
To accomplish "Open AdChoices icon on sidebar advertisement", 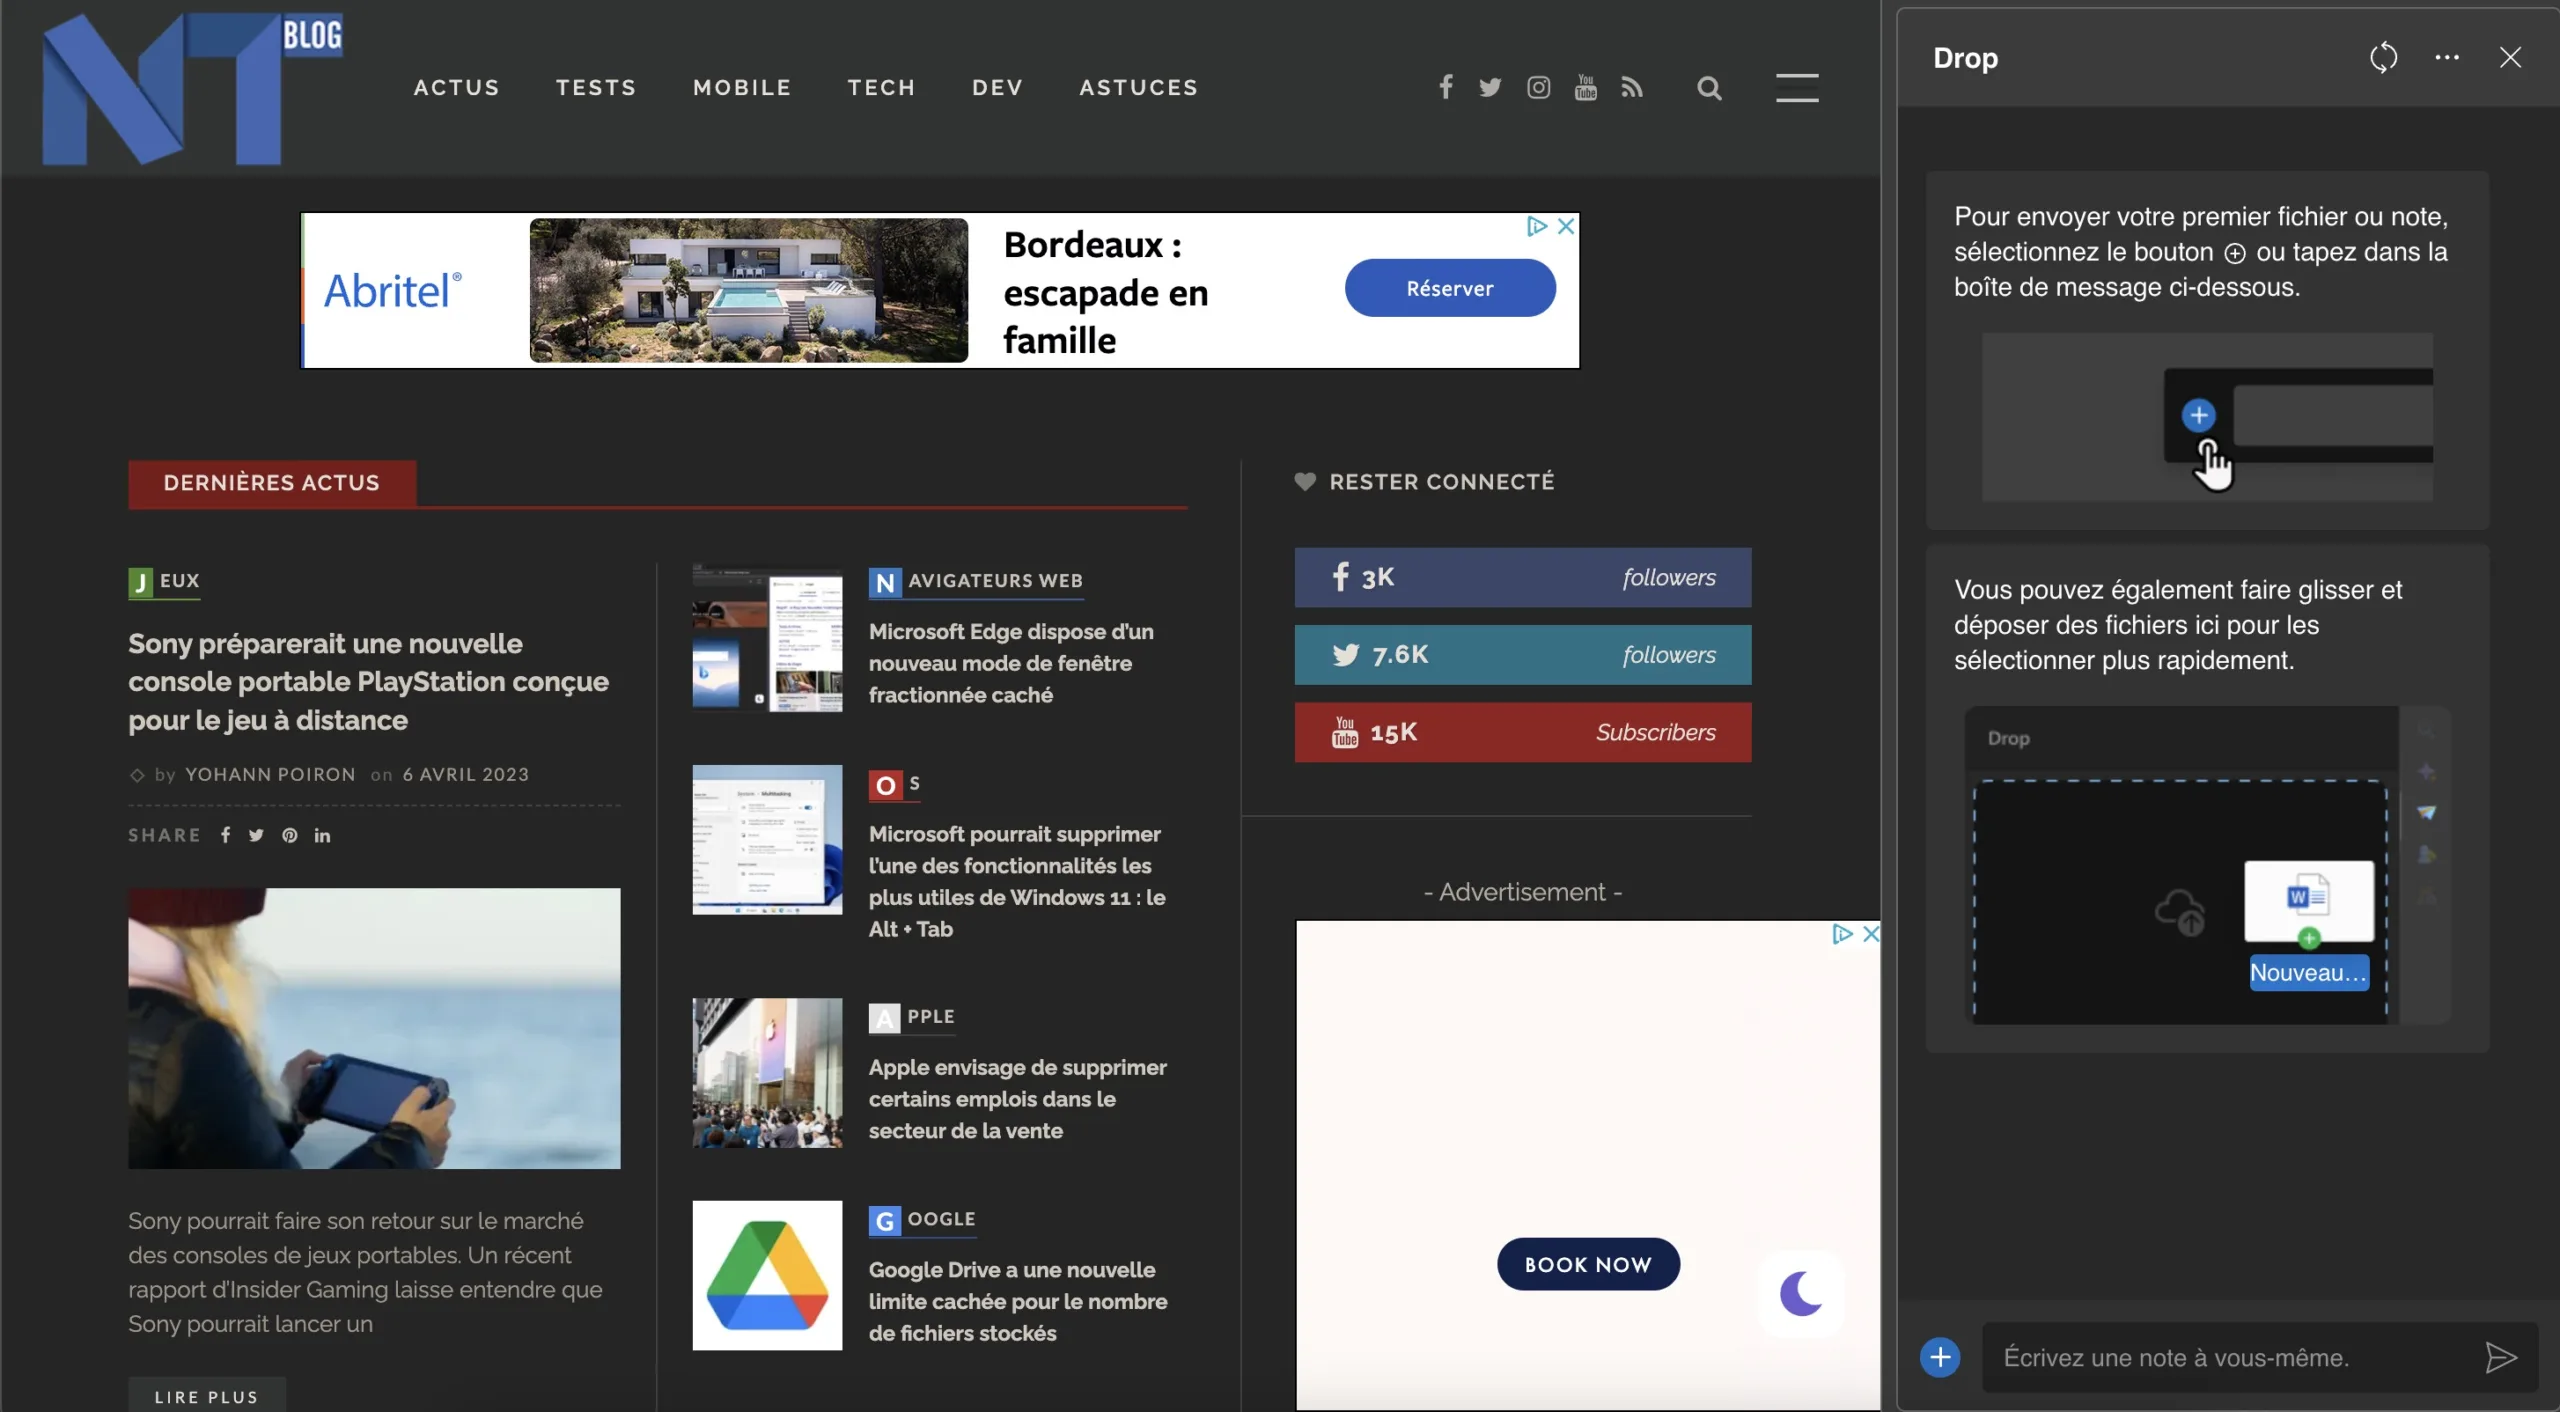I will [1842, 933].
